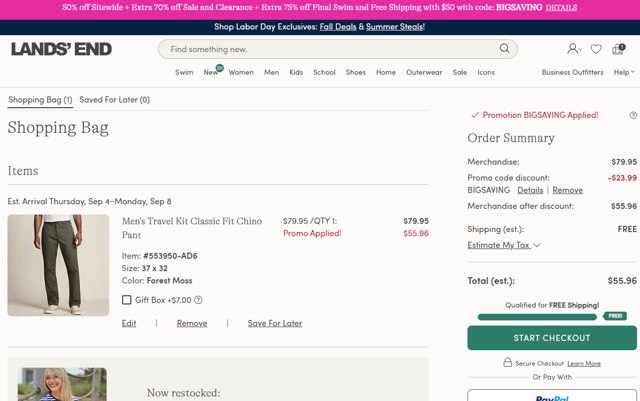Image resolution: width=640 pixels, height=401 pixels.
Task: Open the Swim menu
Action: tap(184, 72)
